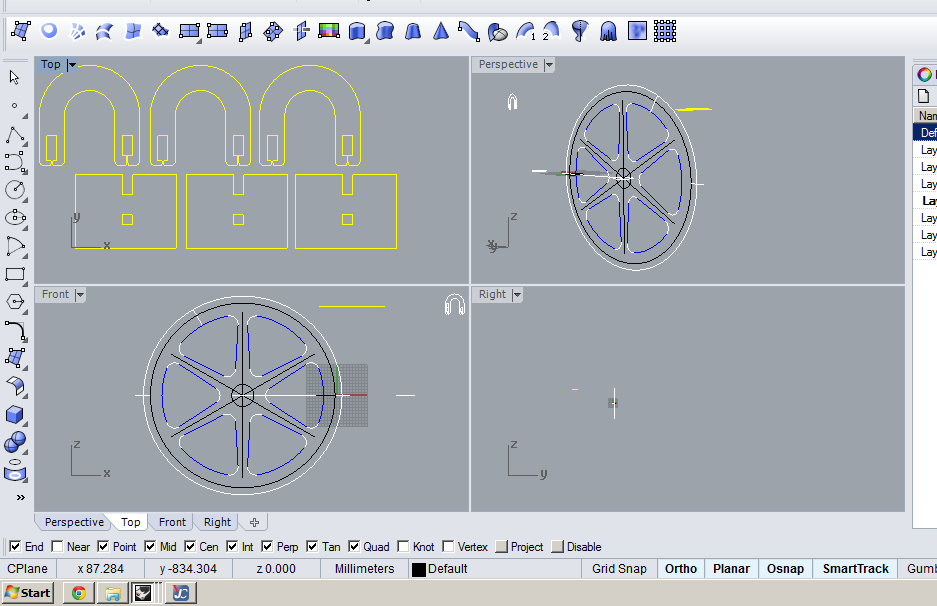The image size is (937, 606).
Task: Select the Extrude straight tool
Action: tap(357, 31)
